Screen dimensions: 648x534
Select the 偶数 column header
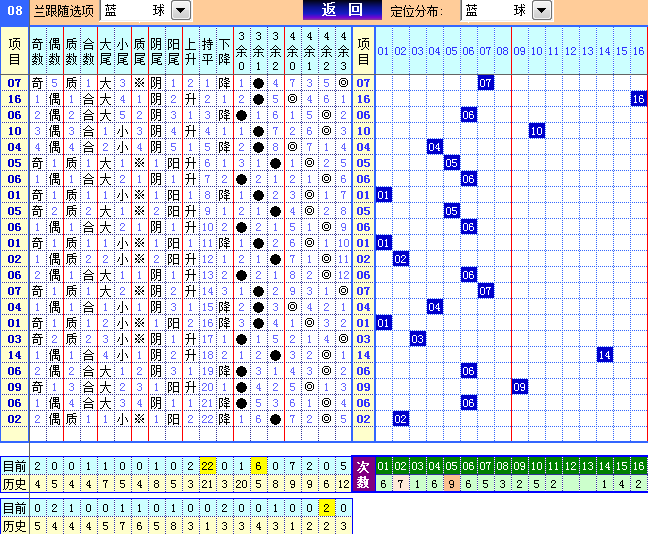(55, 51)
